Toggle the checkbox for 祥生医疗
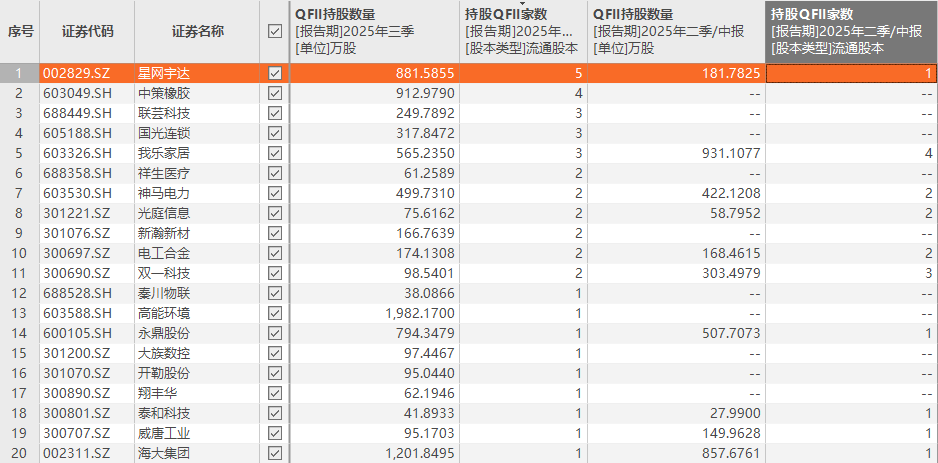 [275, 173]
